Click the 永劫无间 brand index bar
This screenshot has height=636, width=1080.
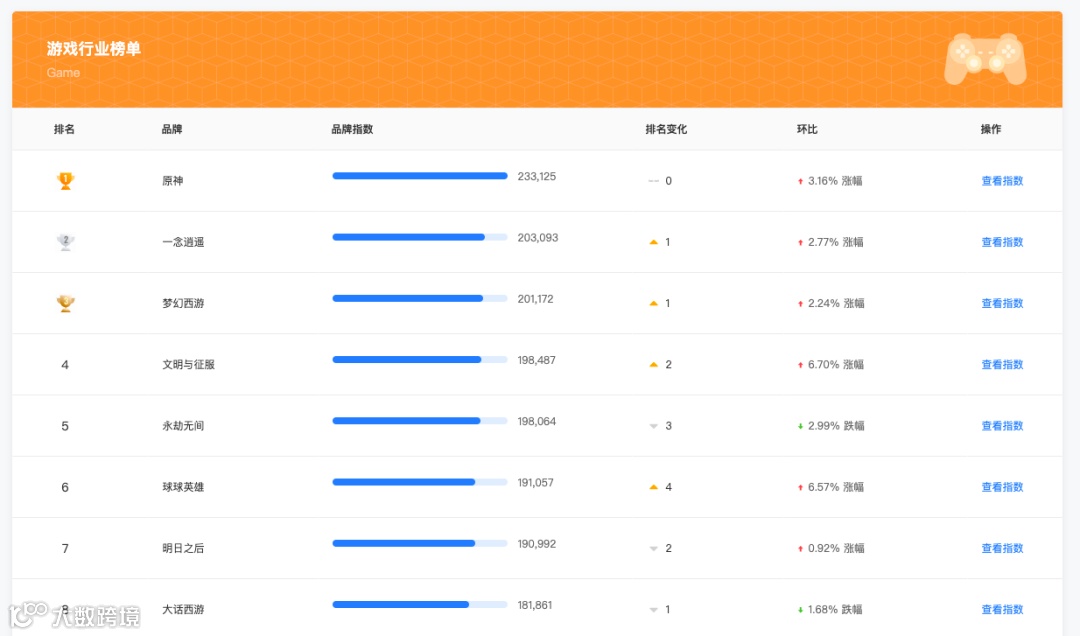tap(420, 421)
